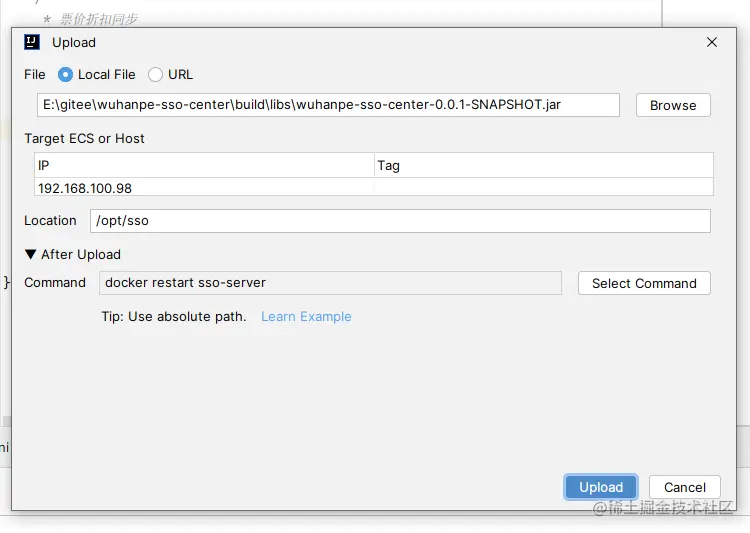Click the Tag column header
750x533 pixels.
click(544, 166)
